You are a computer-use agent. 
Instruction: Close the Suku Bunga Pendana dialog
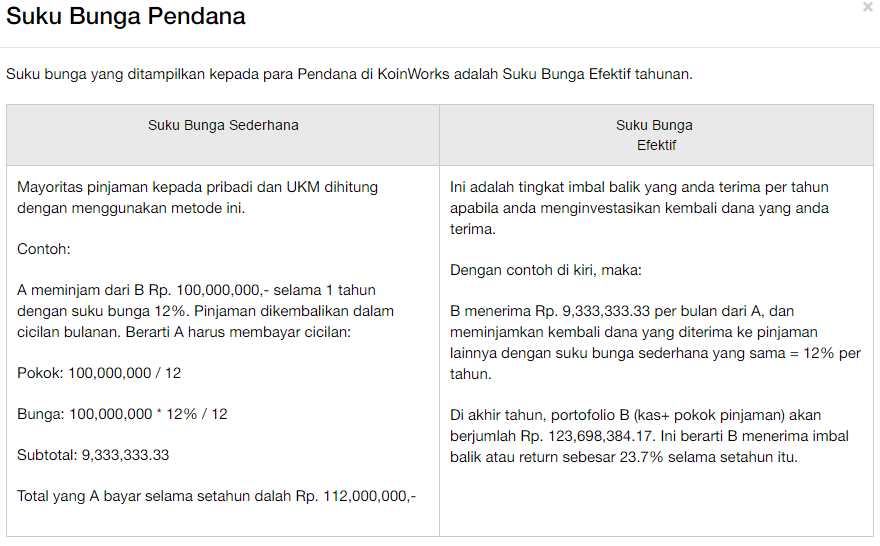tap(868, 7)
